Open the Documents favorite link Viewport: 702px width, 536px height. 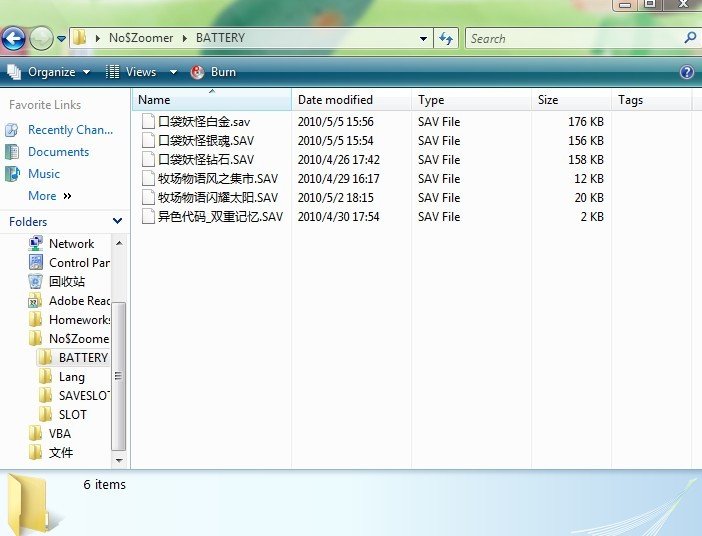[58, 152]
